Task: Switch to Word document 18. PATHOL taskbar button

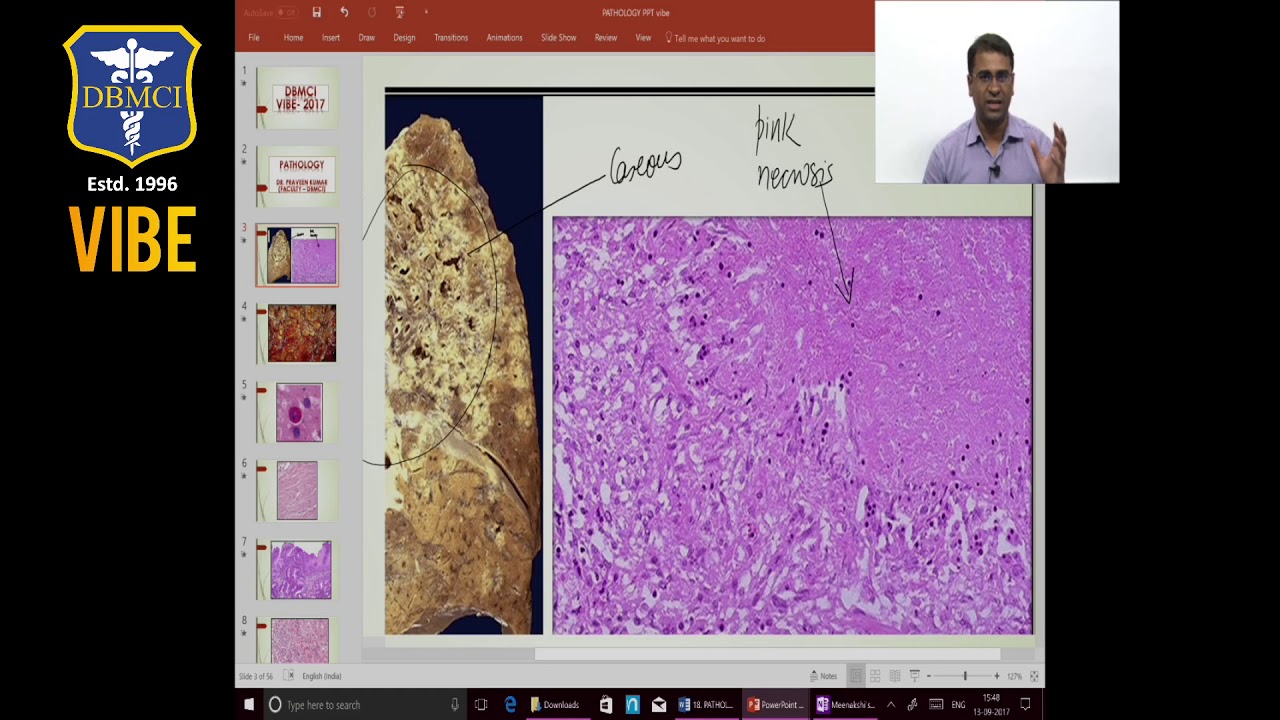Action: click(x=706, y=705)
